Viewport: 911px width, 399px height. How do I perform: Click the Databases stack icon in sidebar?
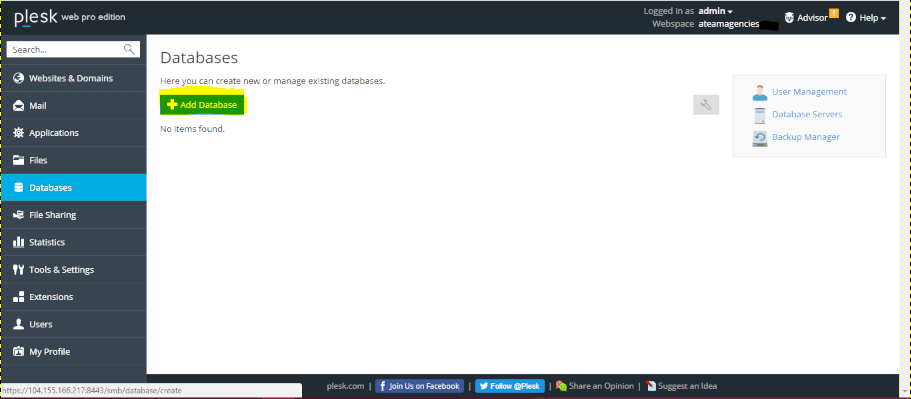pyautogui.click(x=18, y=188)
